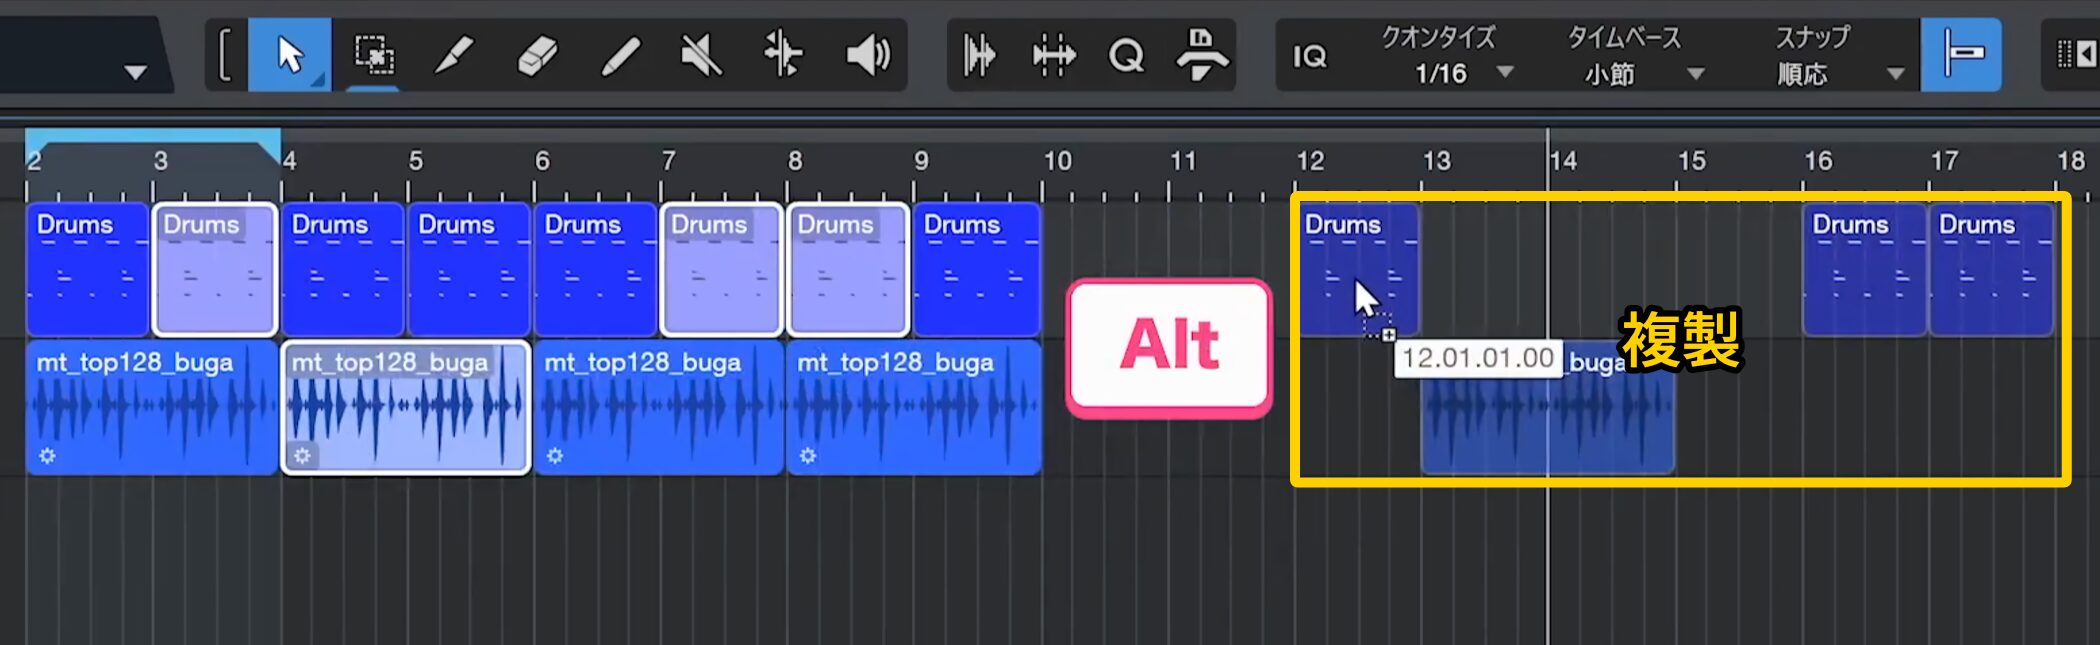
Task: Toggle IQ input quantize
Action: click(x=1309, y=56)
